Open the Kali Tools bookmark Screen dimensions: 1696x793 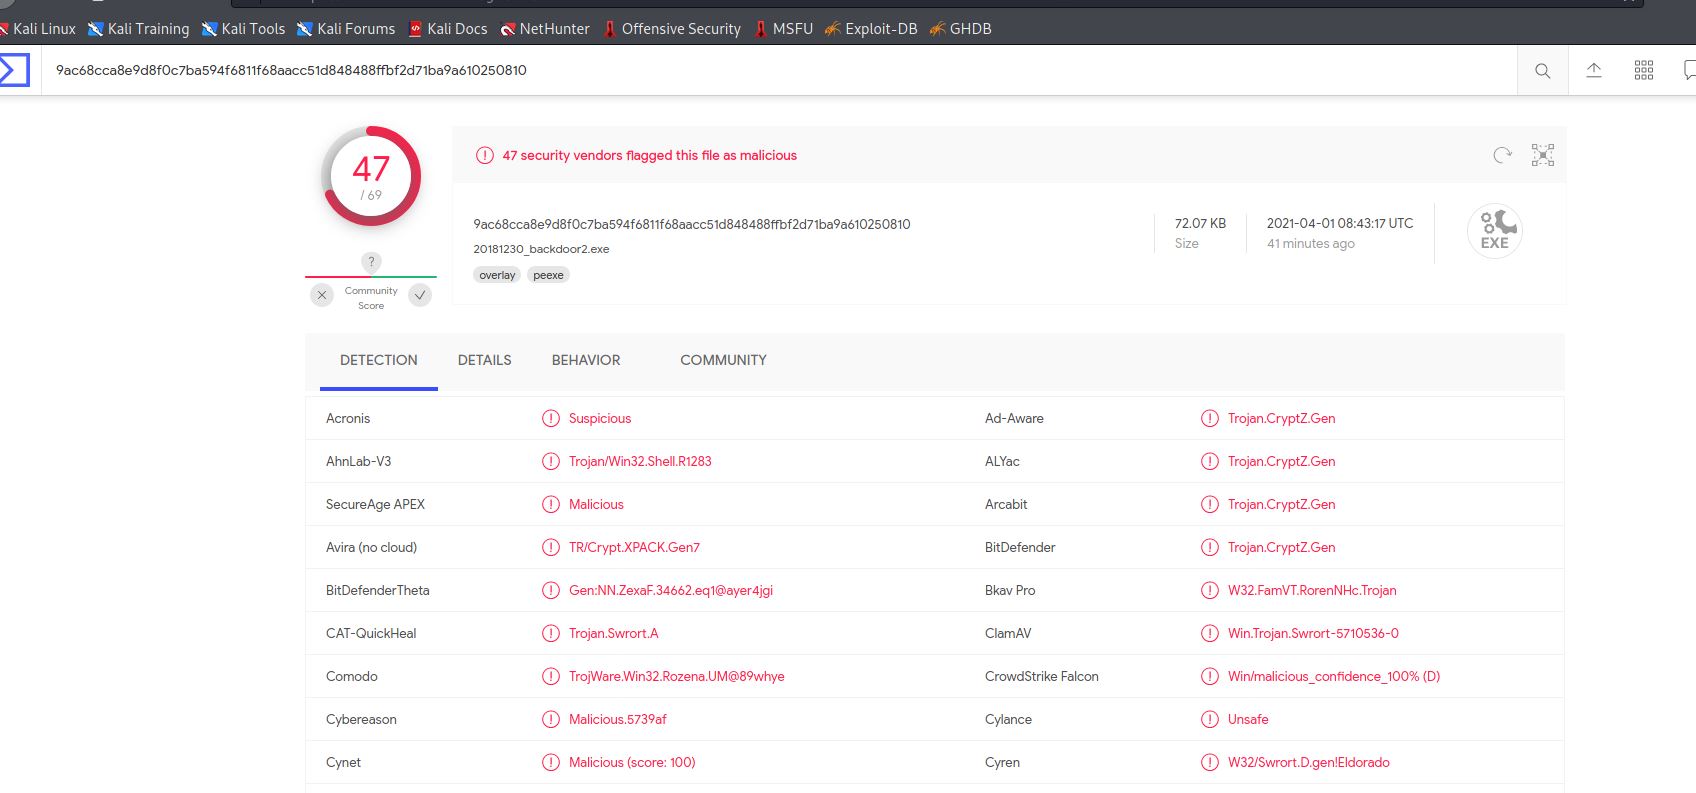[x=244, y=29]
